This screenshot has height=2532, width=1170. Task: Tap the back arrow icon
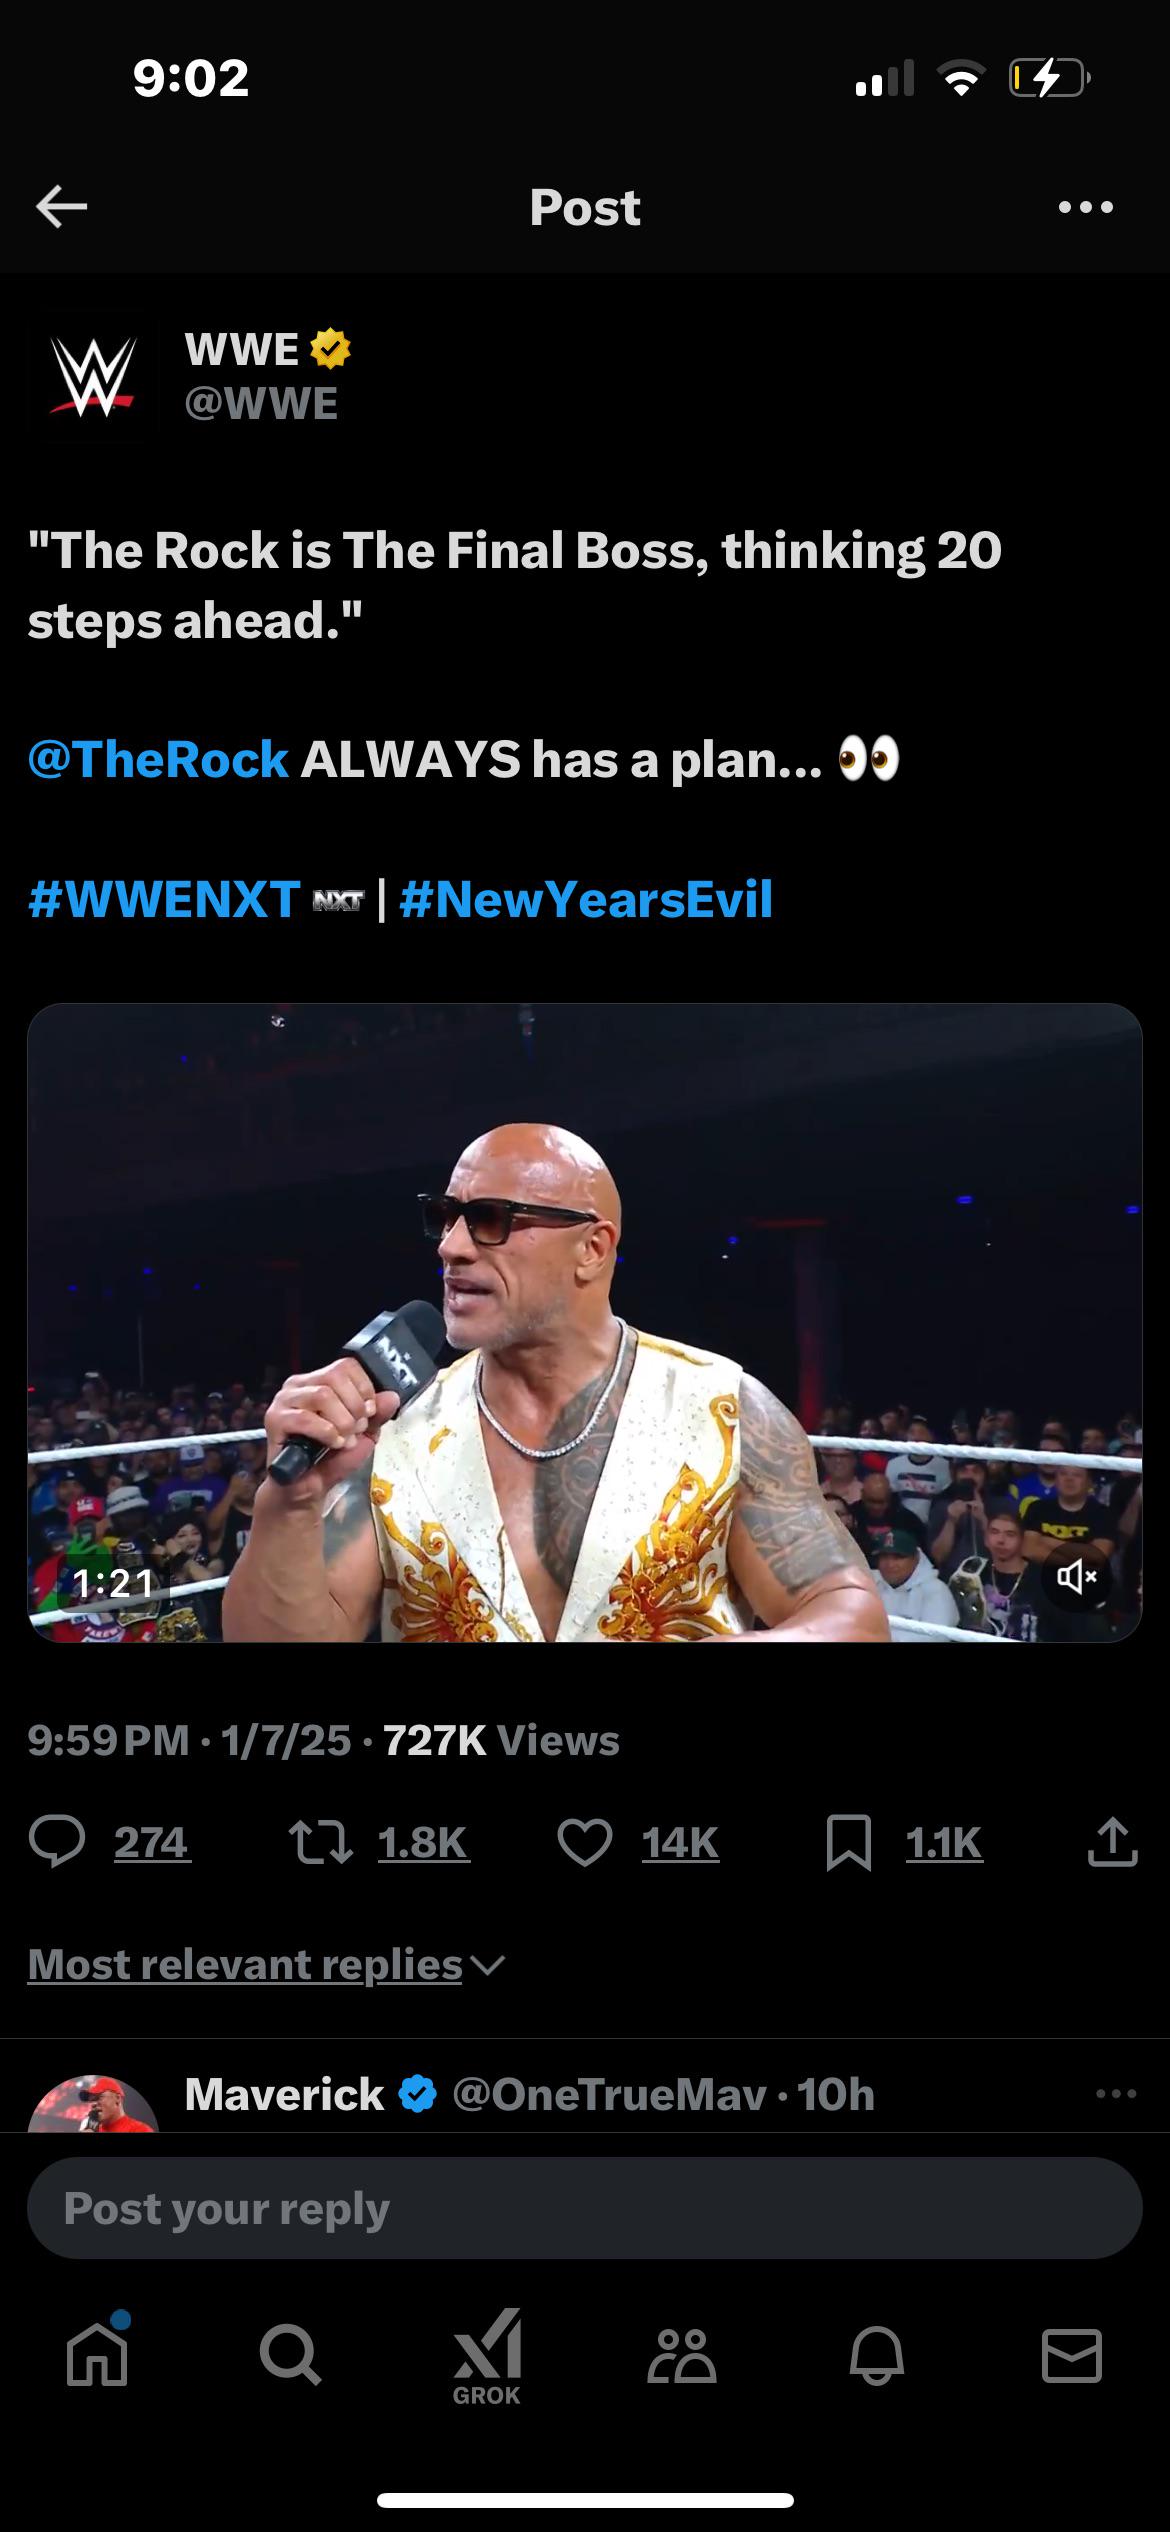pyautogui.click(x=62, y=207)
